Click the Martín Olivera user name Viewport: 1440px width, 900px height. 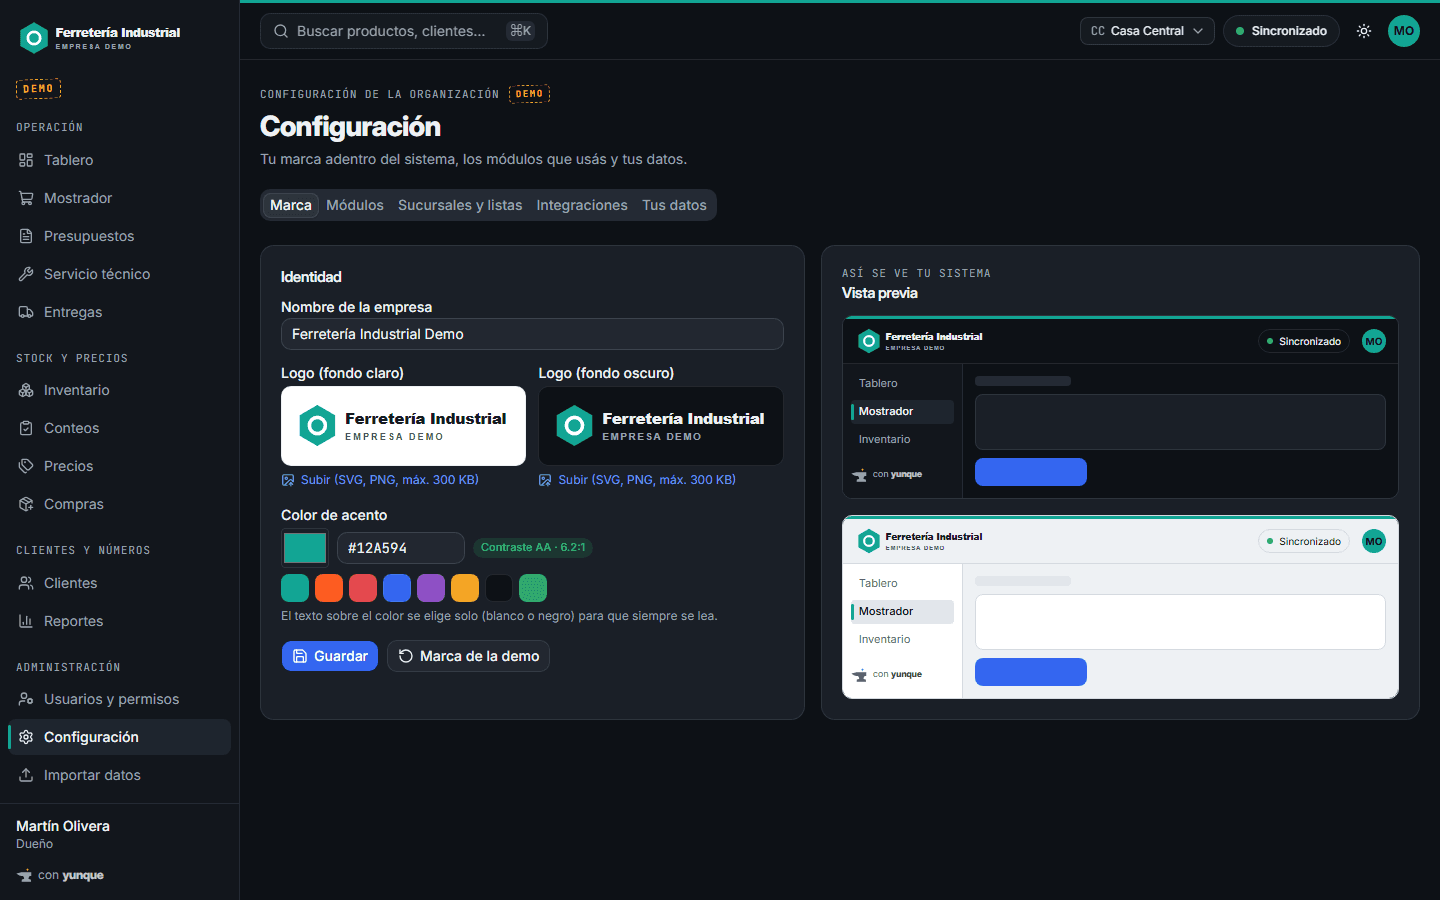click(63, 826)
